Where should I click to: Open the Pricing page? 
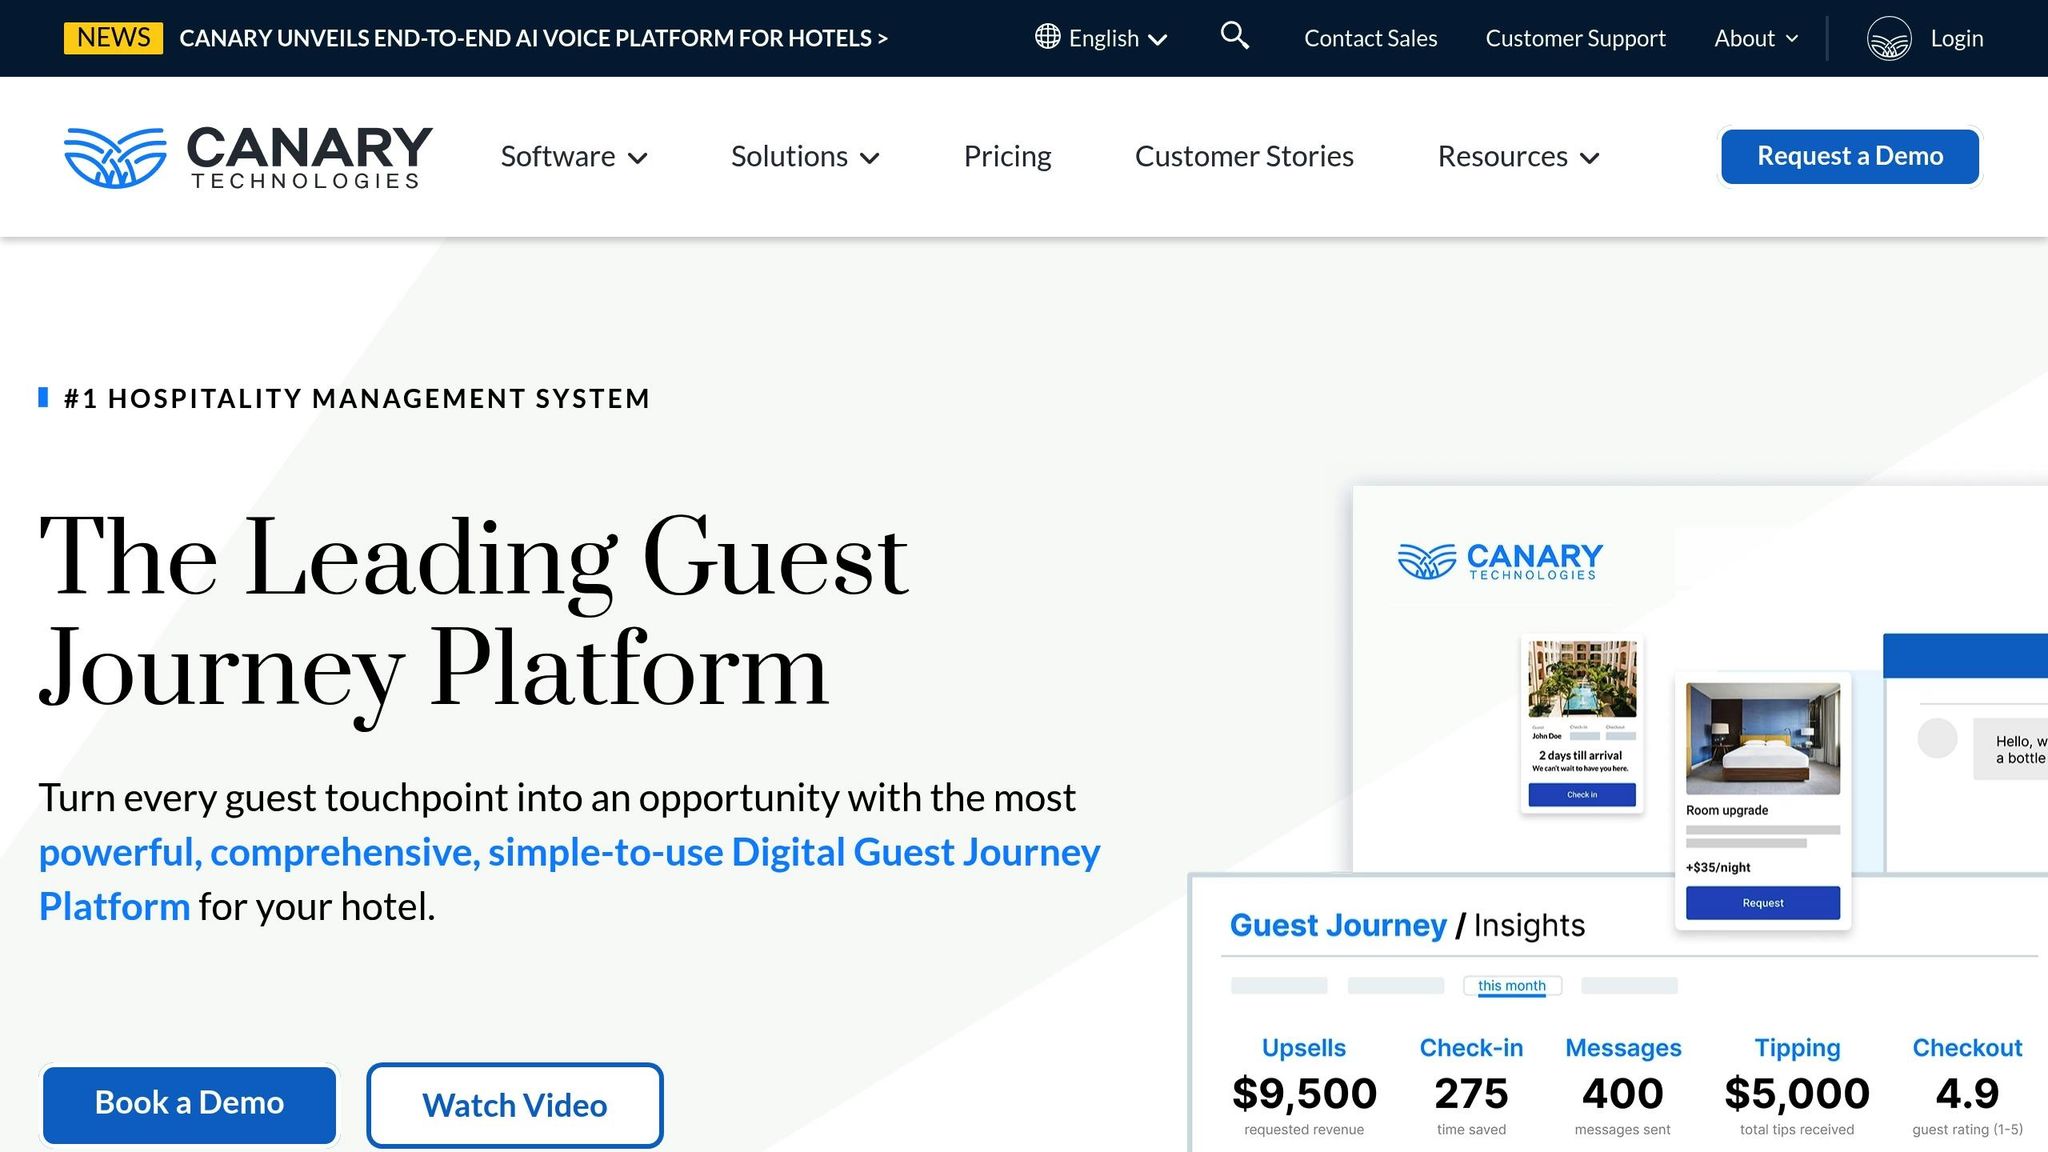[1007, 157]
